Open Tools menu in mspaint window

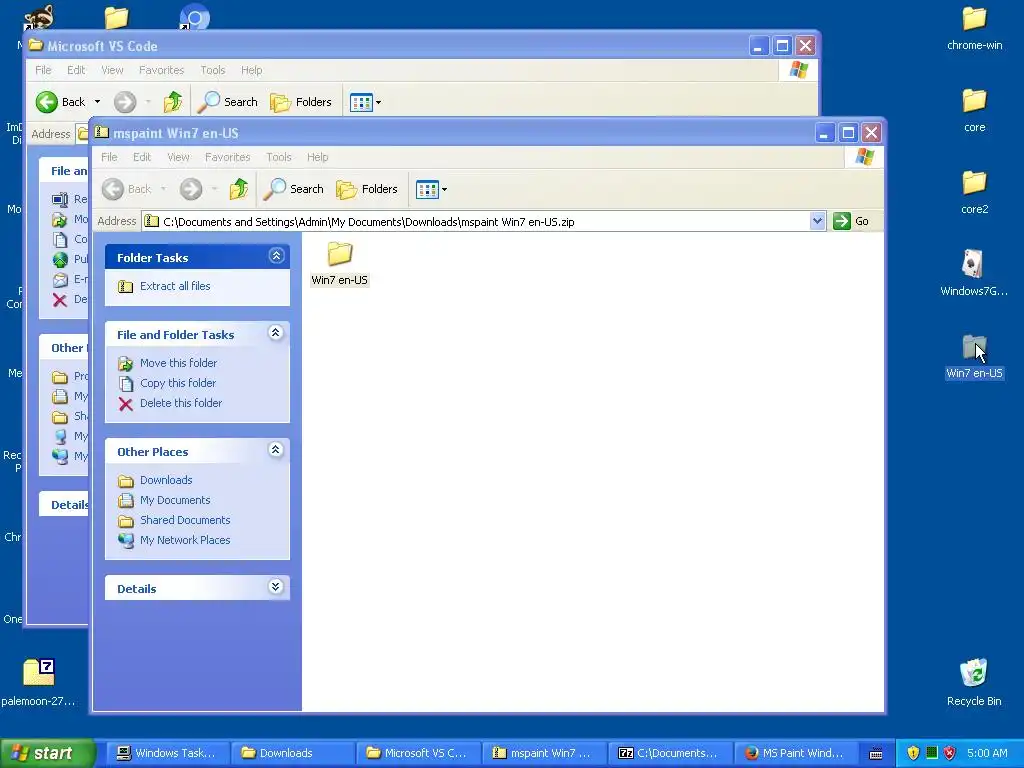(x=279, y=157)
